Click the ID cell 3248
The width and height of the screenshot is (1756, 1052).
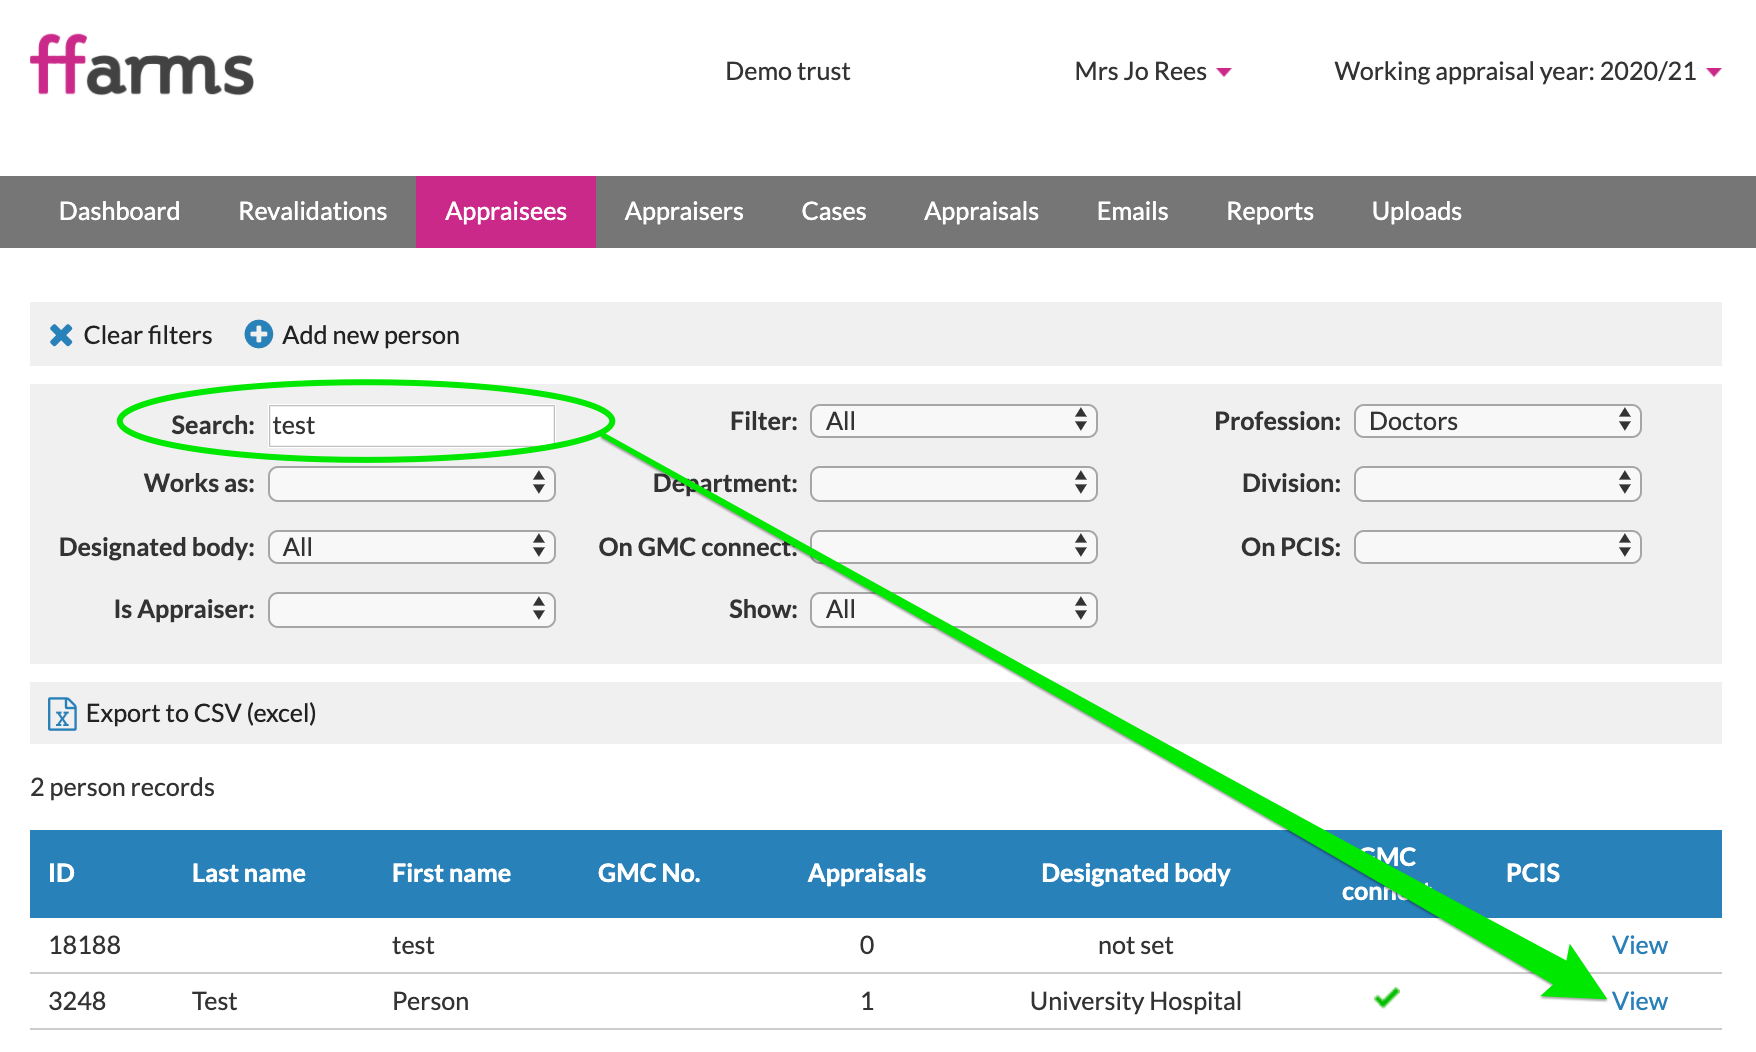77,1001
